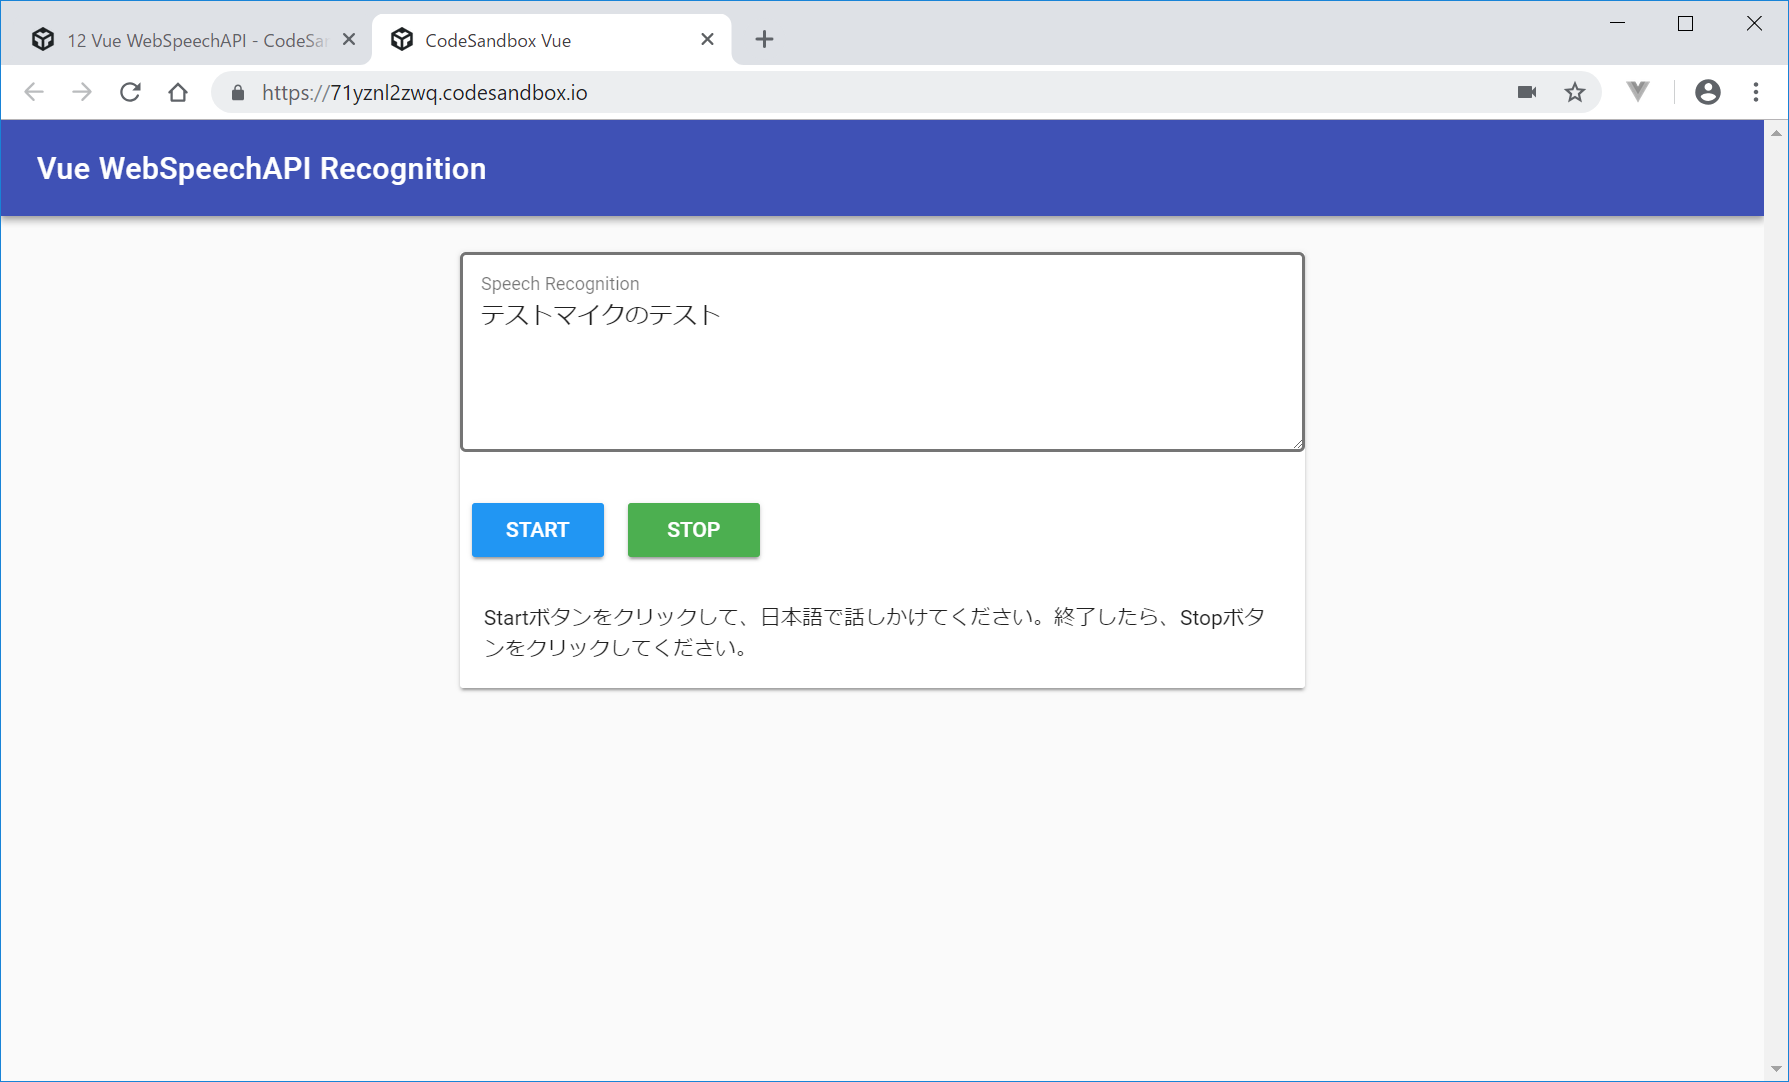Reload the current page
The image size is (1789, 1082).
pos(130,92)
